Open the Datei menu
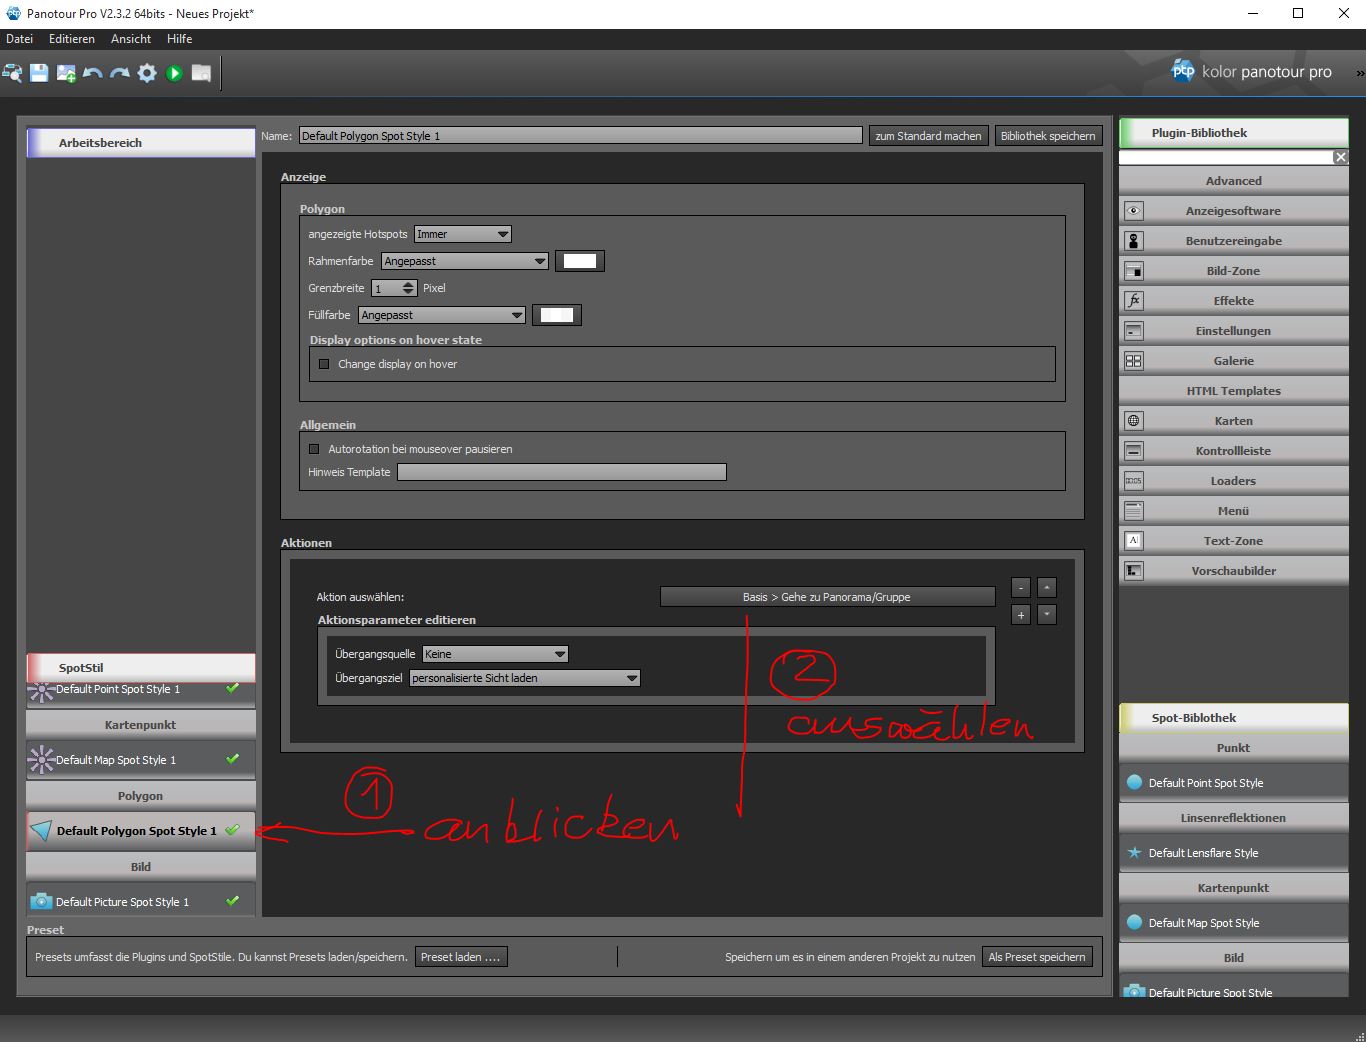Viewport: 1366px width, 1042px height. pyautogui.click(x=20, y=39)
